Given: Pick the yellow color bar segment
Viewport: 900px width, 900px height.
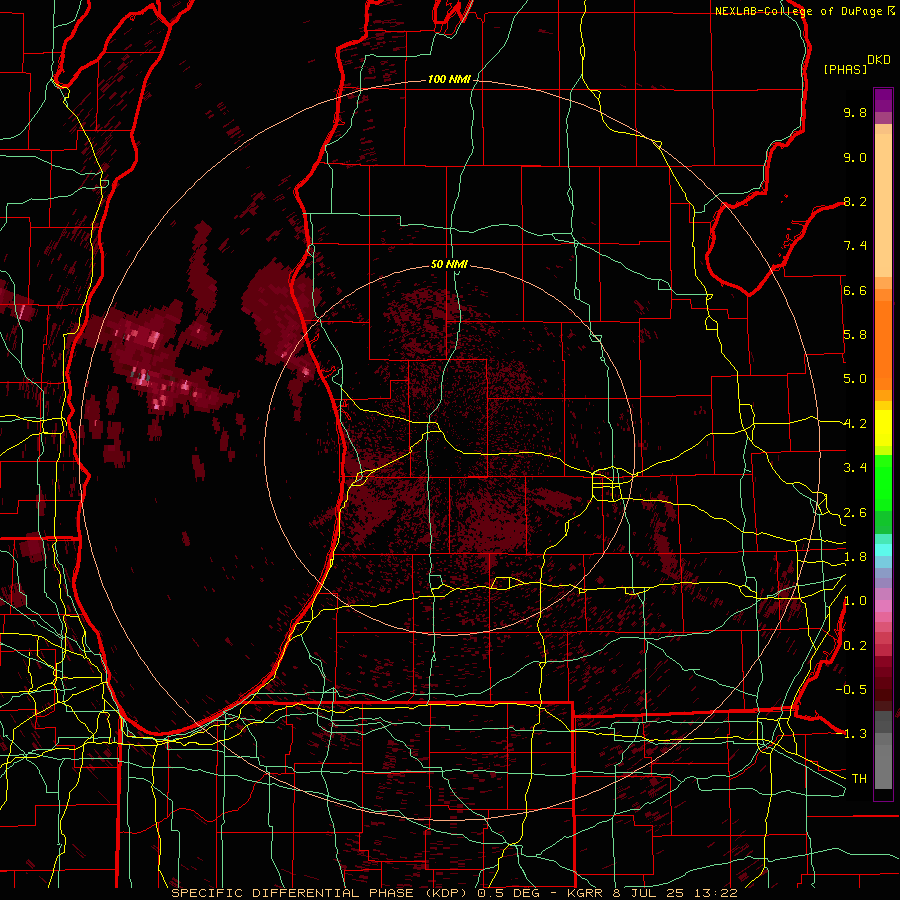Looking at the screenshot, I should pos(883,428).
